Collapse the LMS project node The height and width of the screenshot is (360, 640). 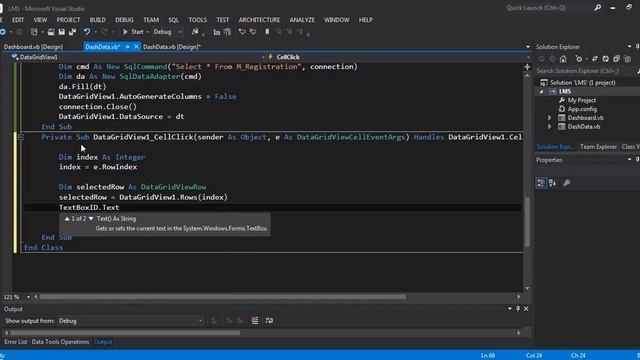542,91
